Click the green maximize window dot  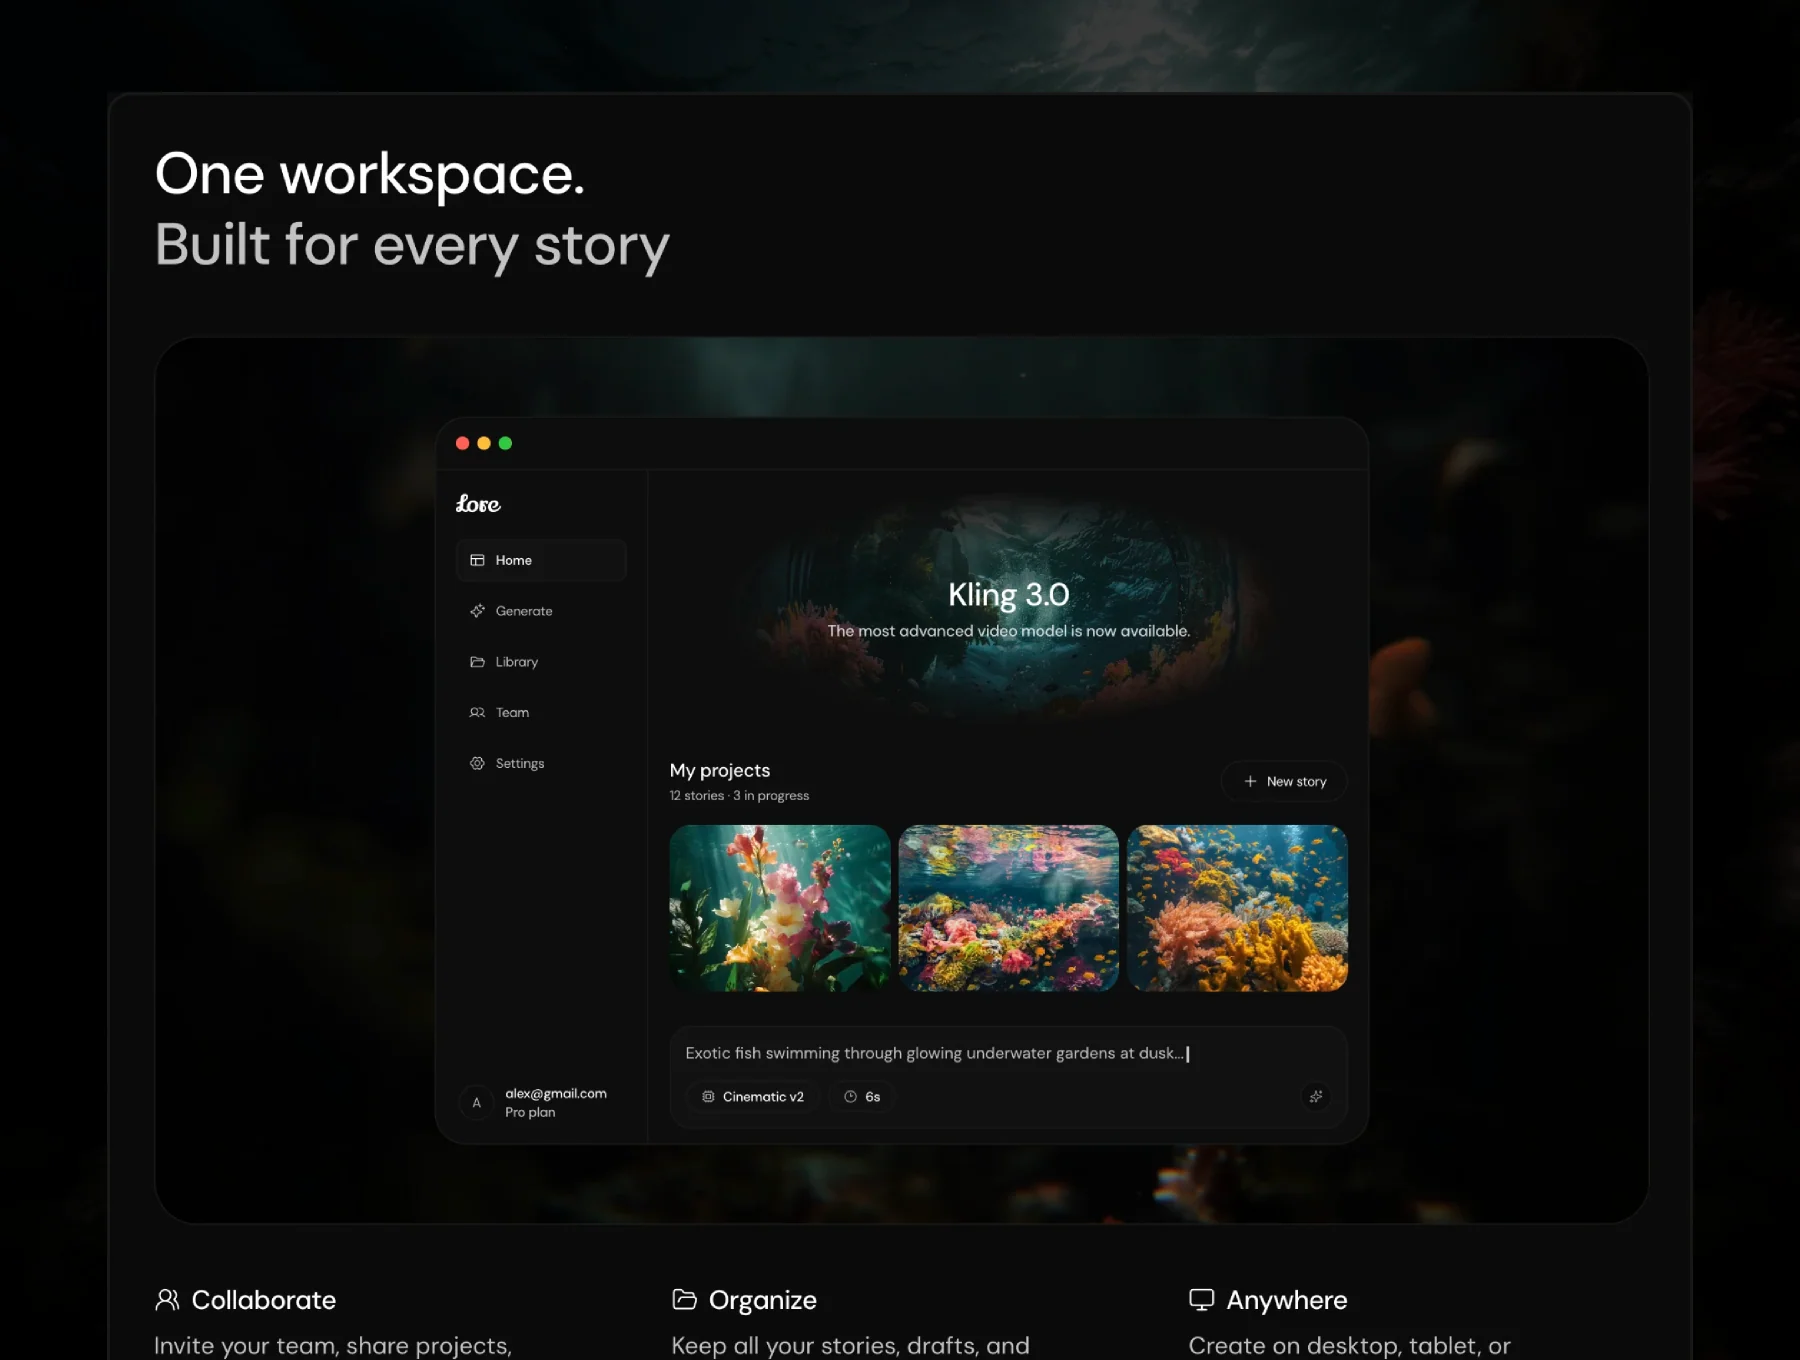click(x=505, y=443)
